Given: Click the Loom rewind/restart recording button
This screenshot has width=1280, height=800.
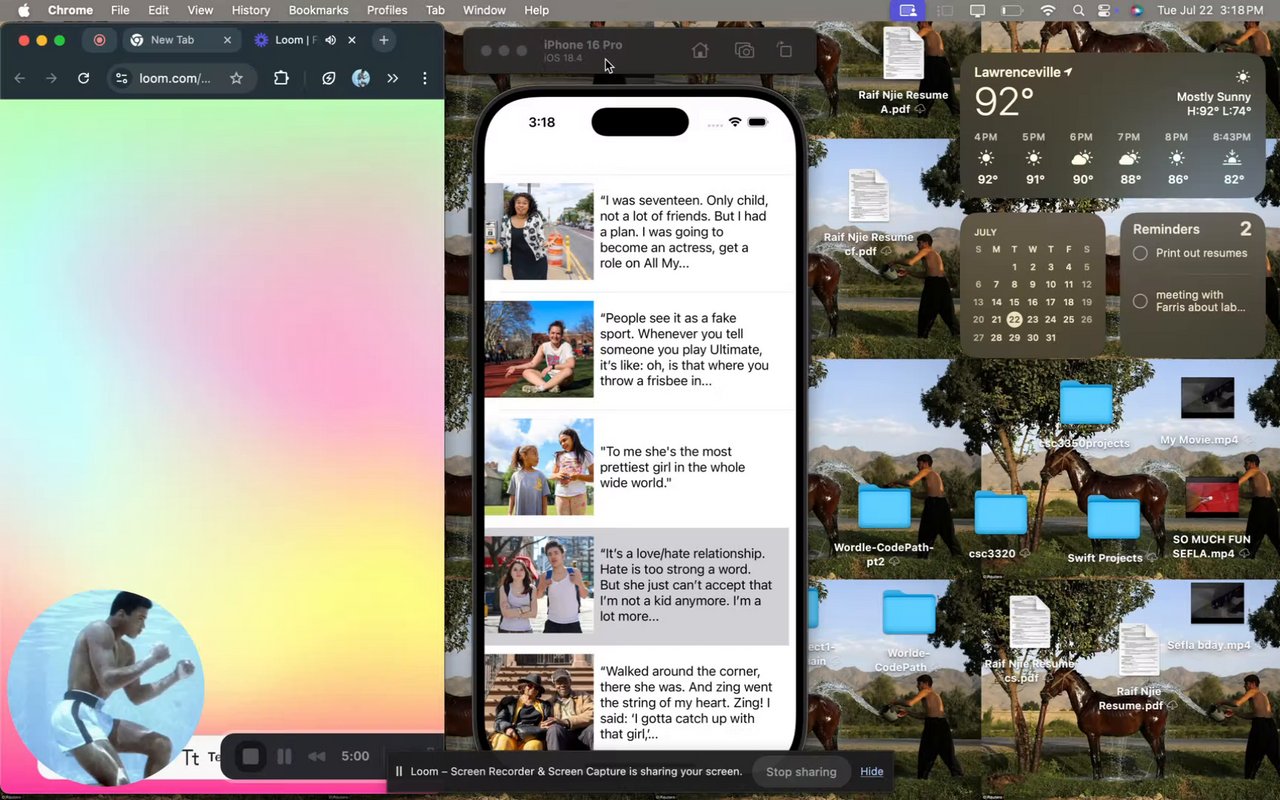Looking at the screenshot, I should pos(317,757).
